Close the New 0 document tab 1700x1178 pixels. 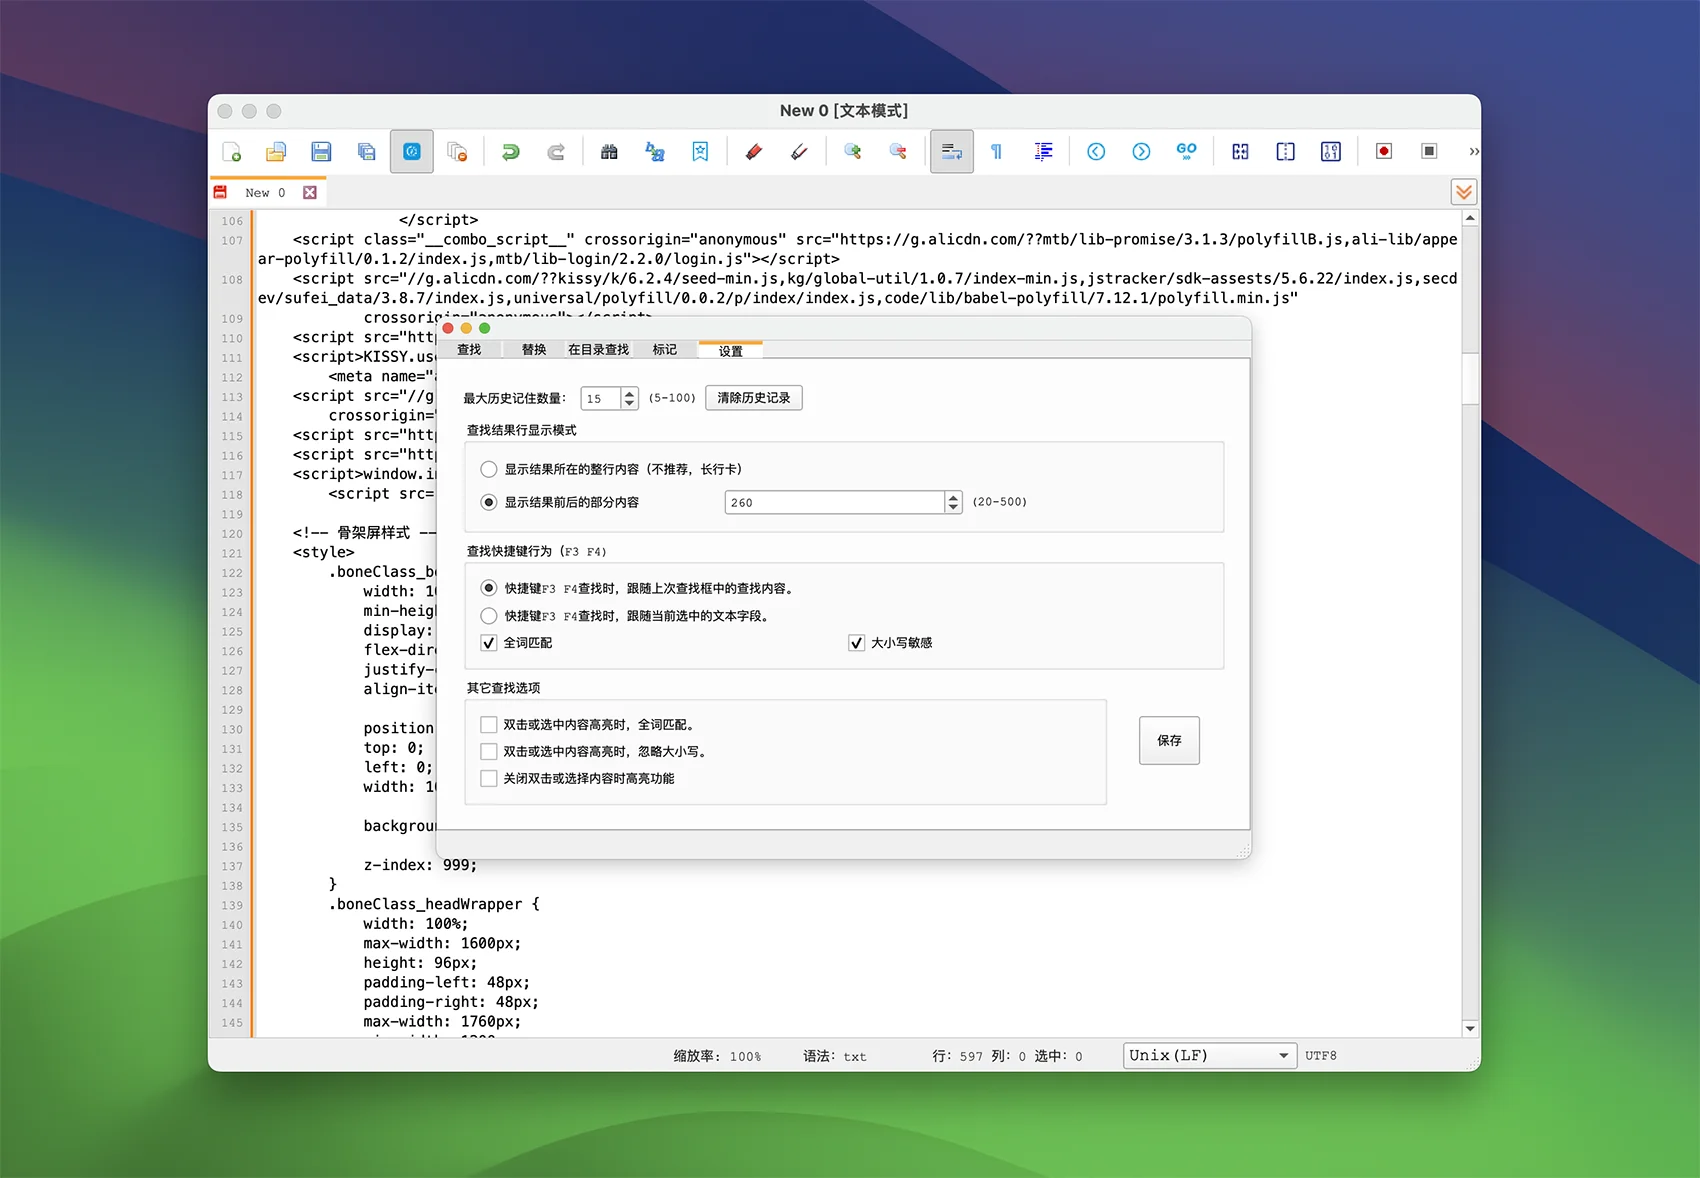310,193
